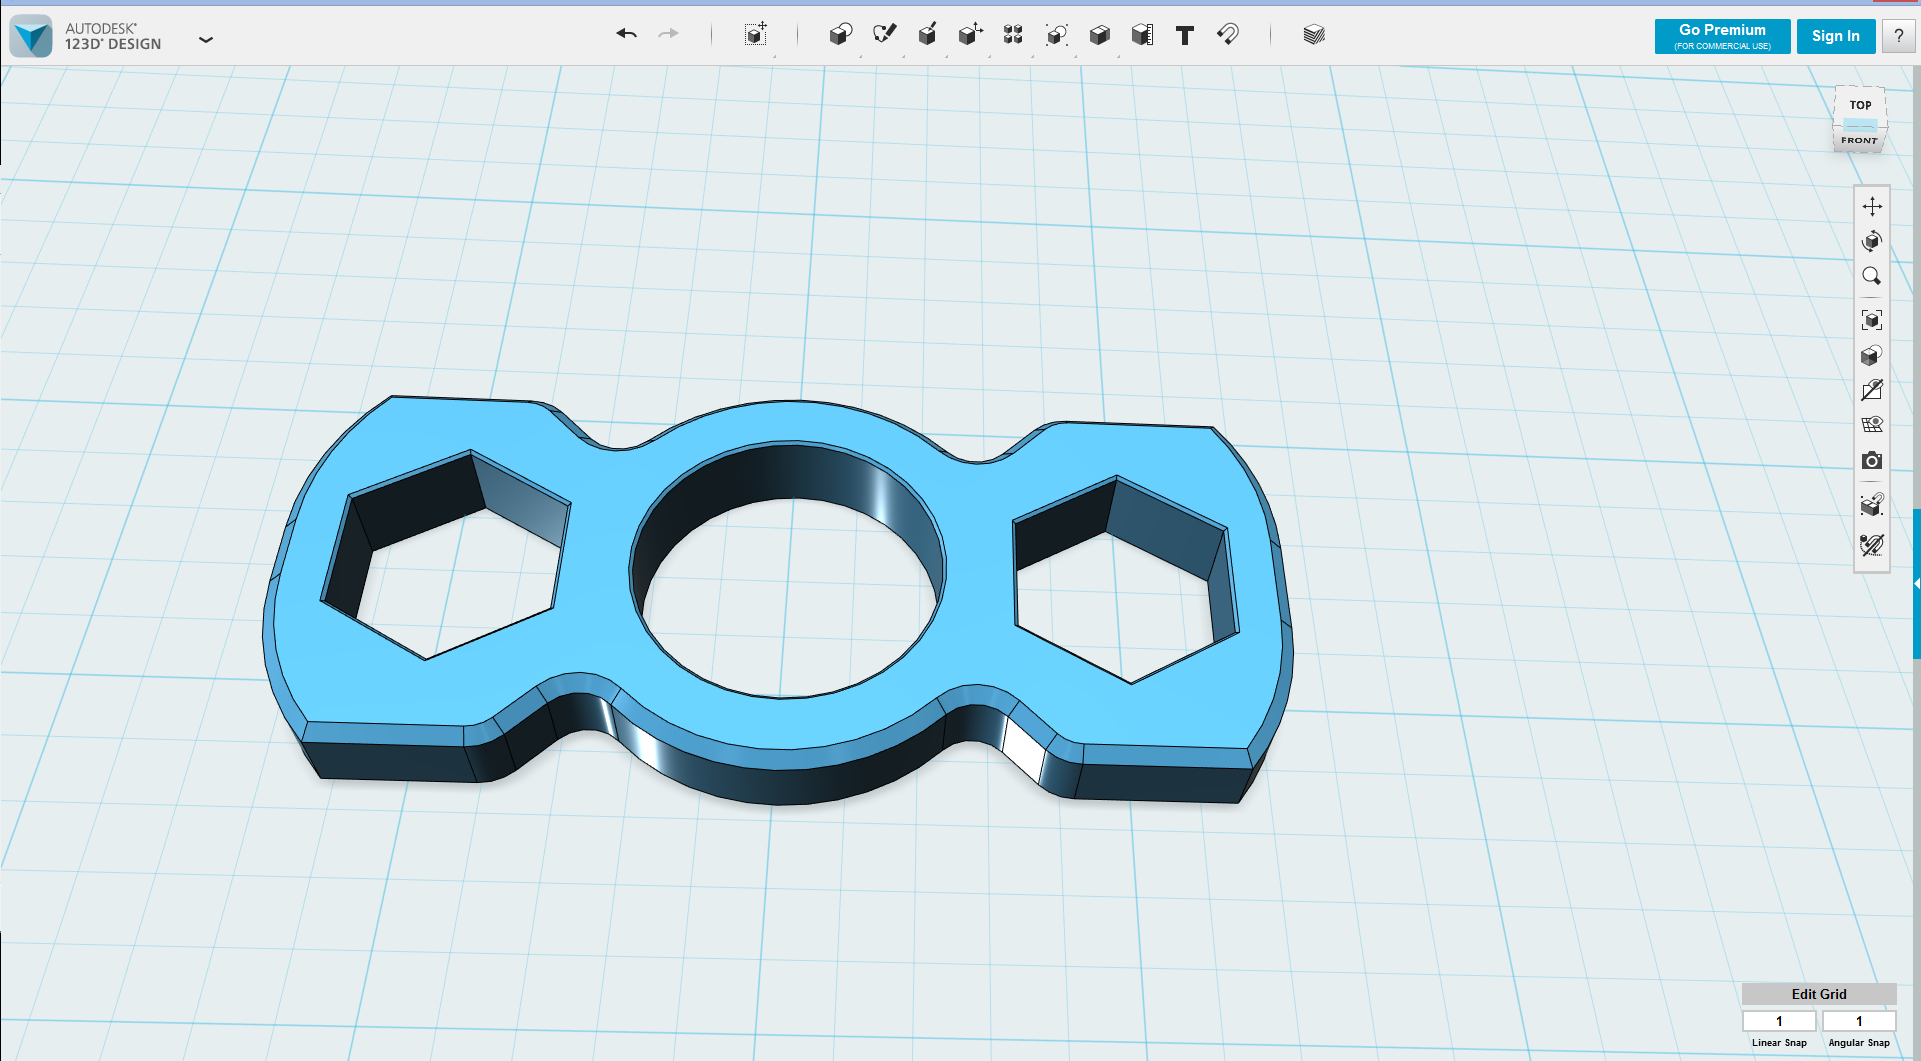The image size is (1921, 1061).
Task: Open the Modify tool menu
Action: tap(970, 34)
